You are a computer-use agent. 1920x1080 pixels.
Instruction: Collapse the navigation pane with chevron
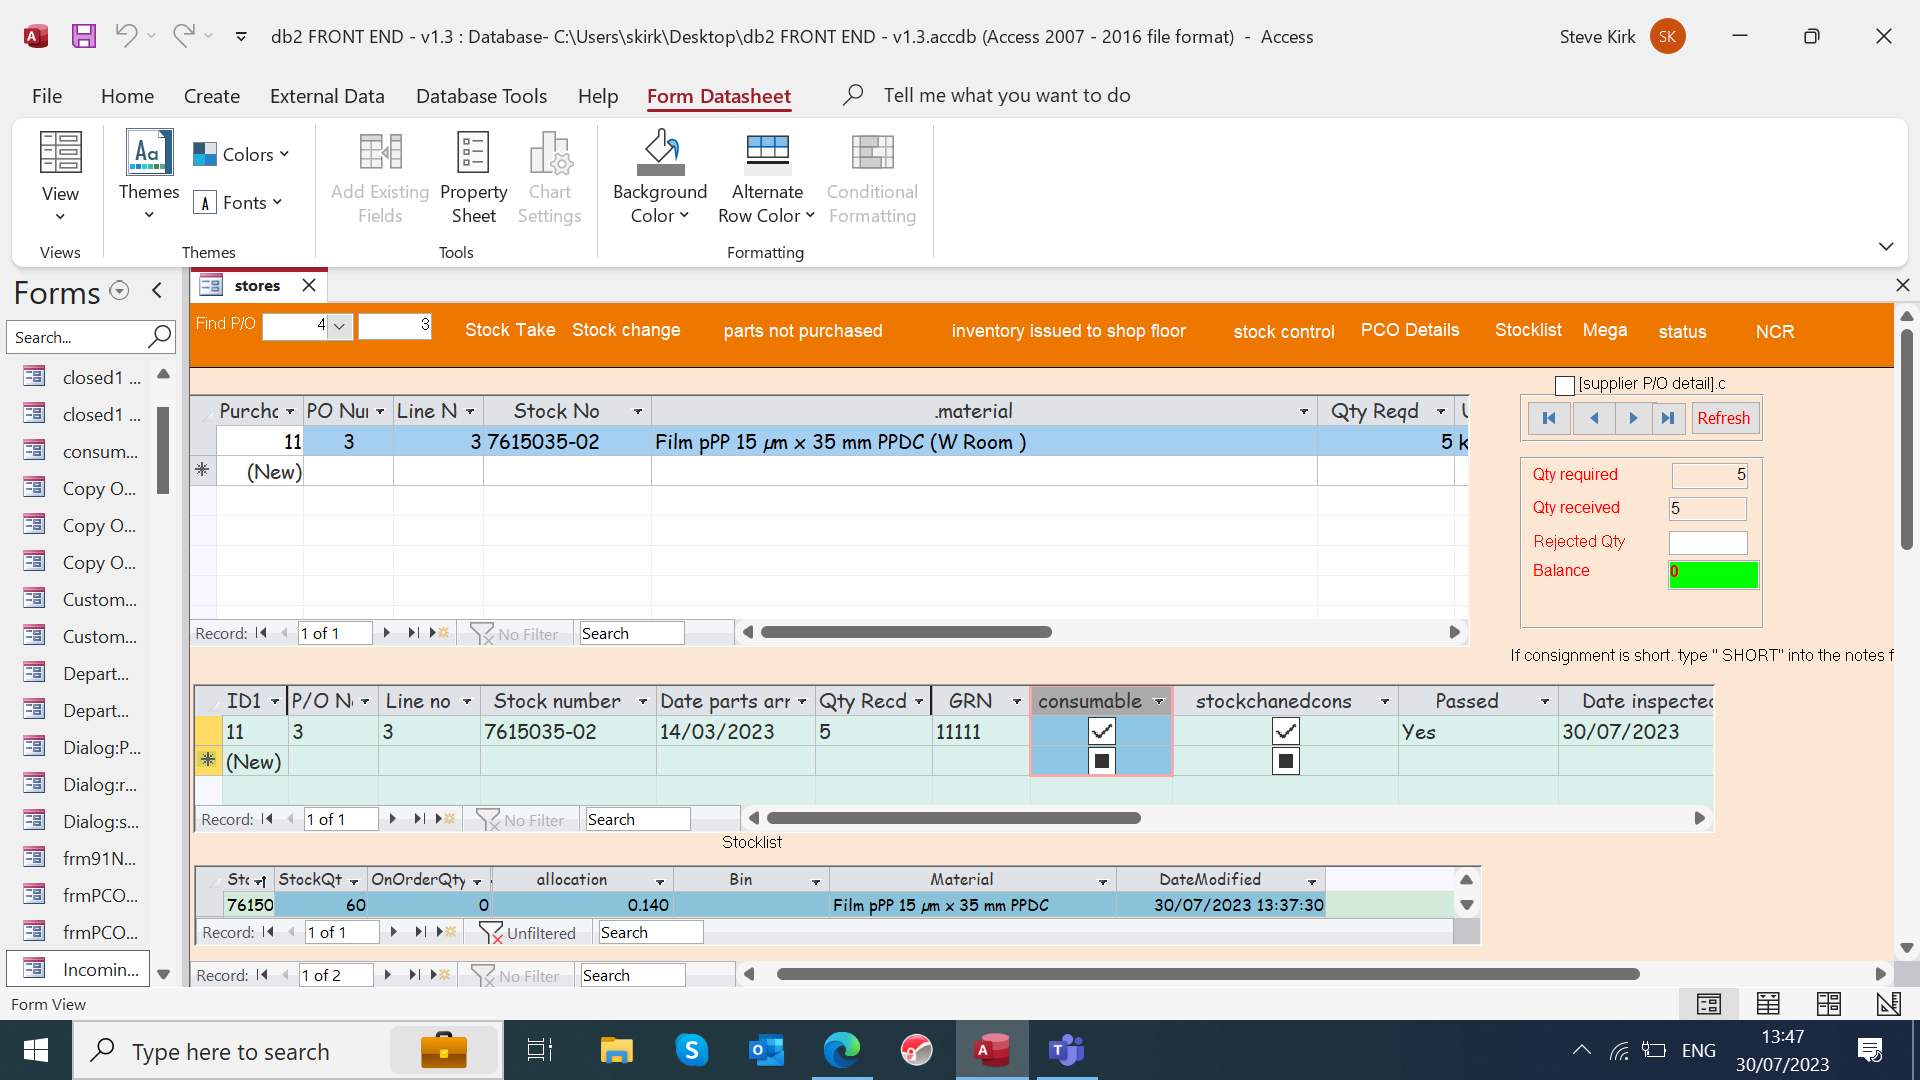157,291
